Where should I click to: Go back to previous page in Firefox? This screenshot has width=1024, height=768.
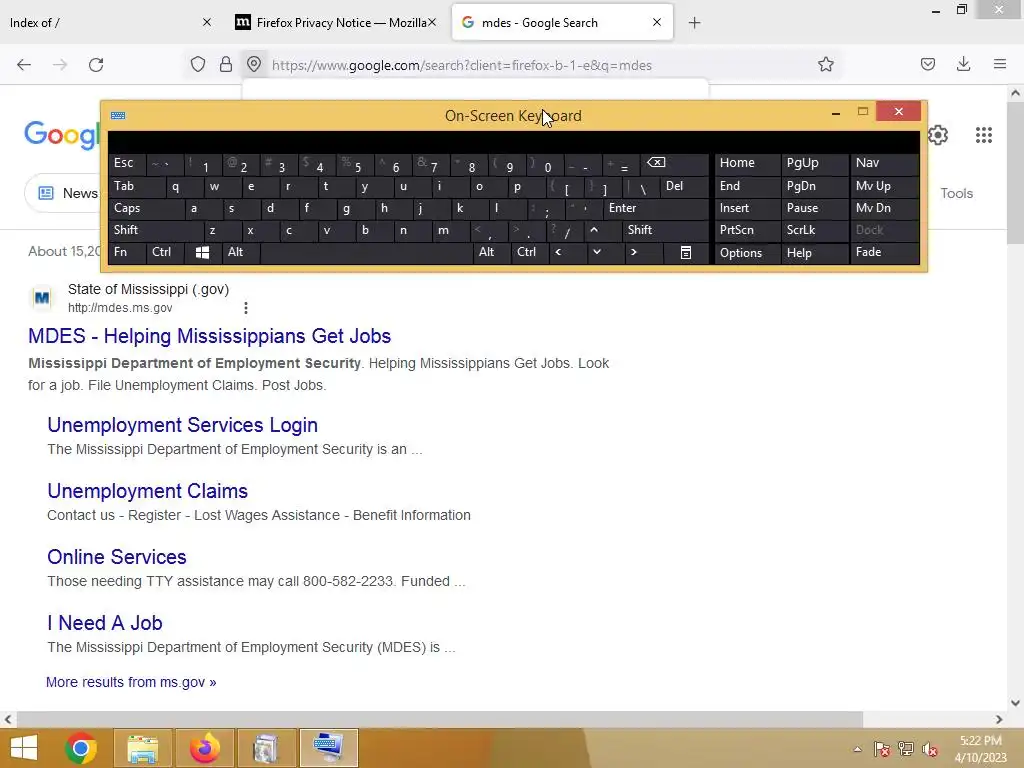(x=24, y=65)
